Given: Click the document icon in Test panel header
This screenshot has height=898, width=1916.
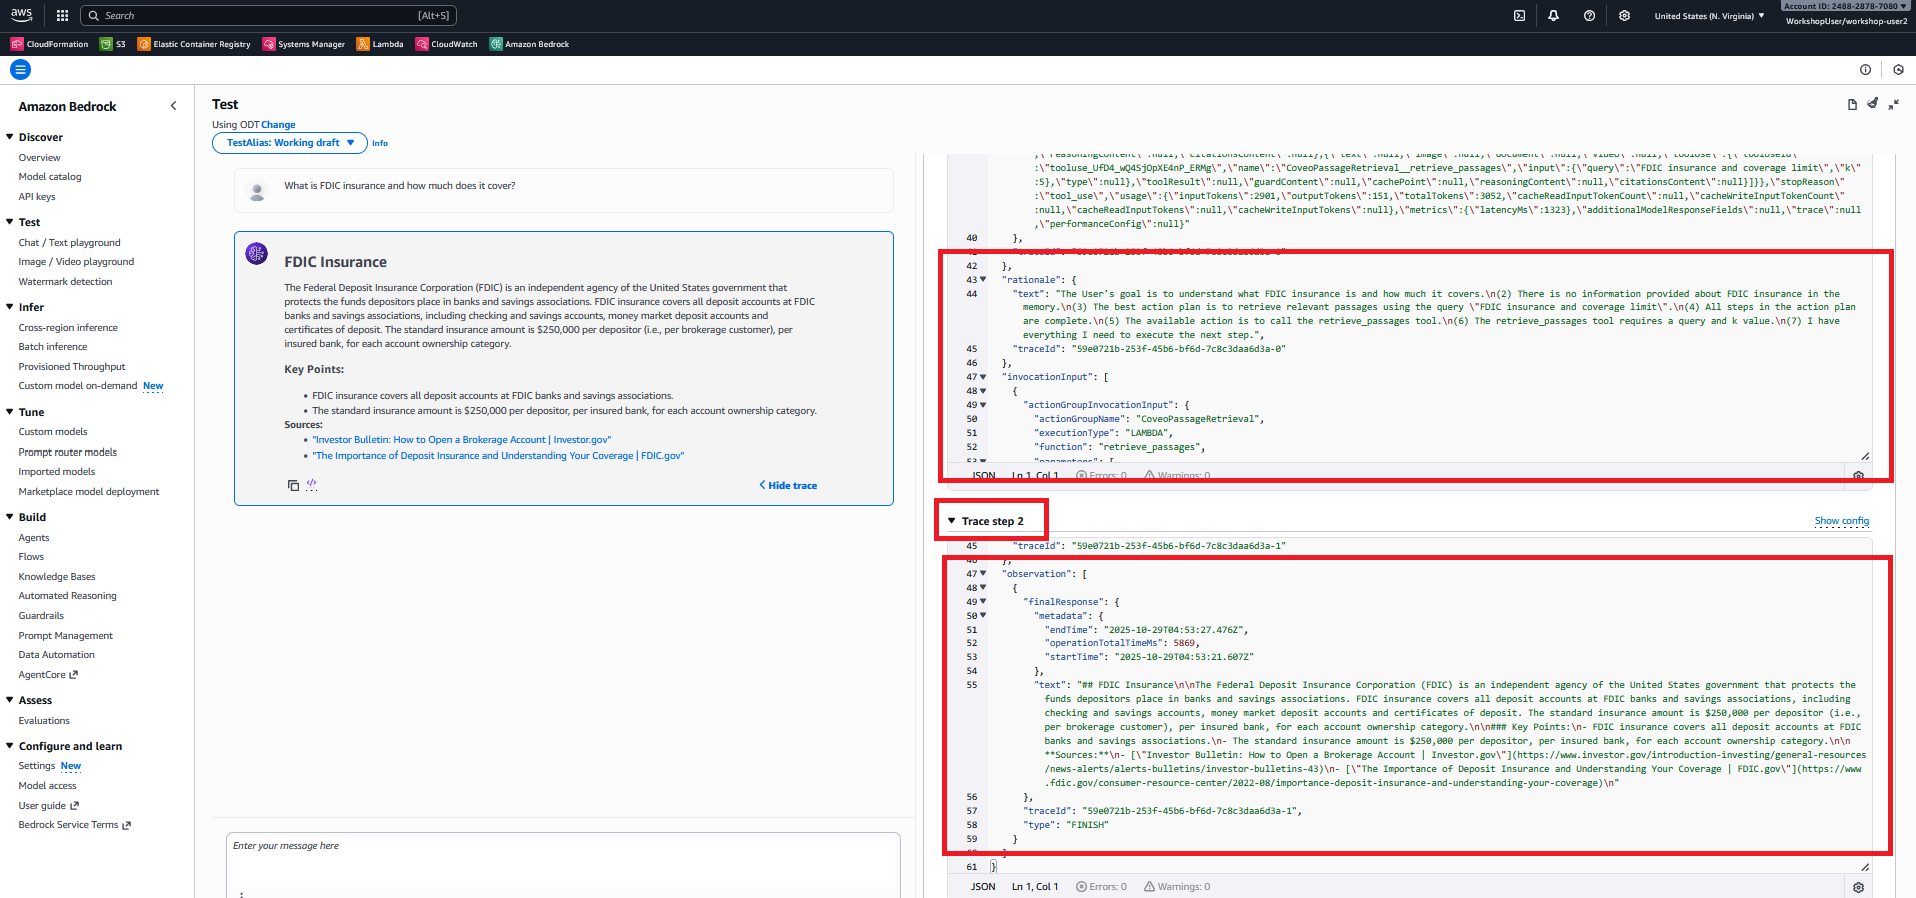Looking at the screenshot, I should [1852, 104].
